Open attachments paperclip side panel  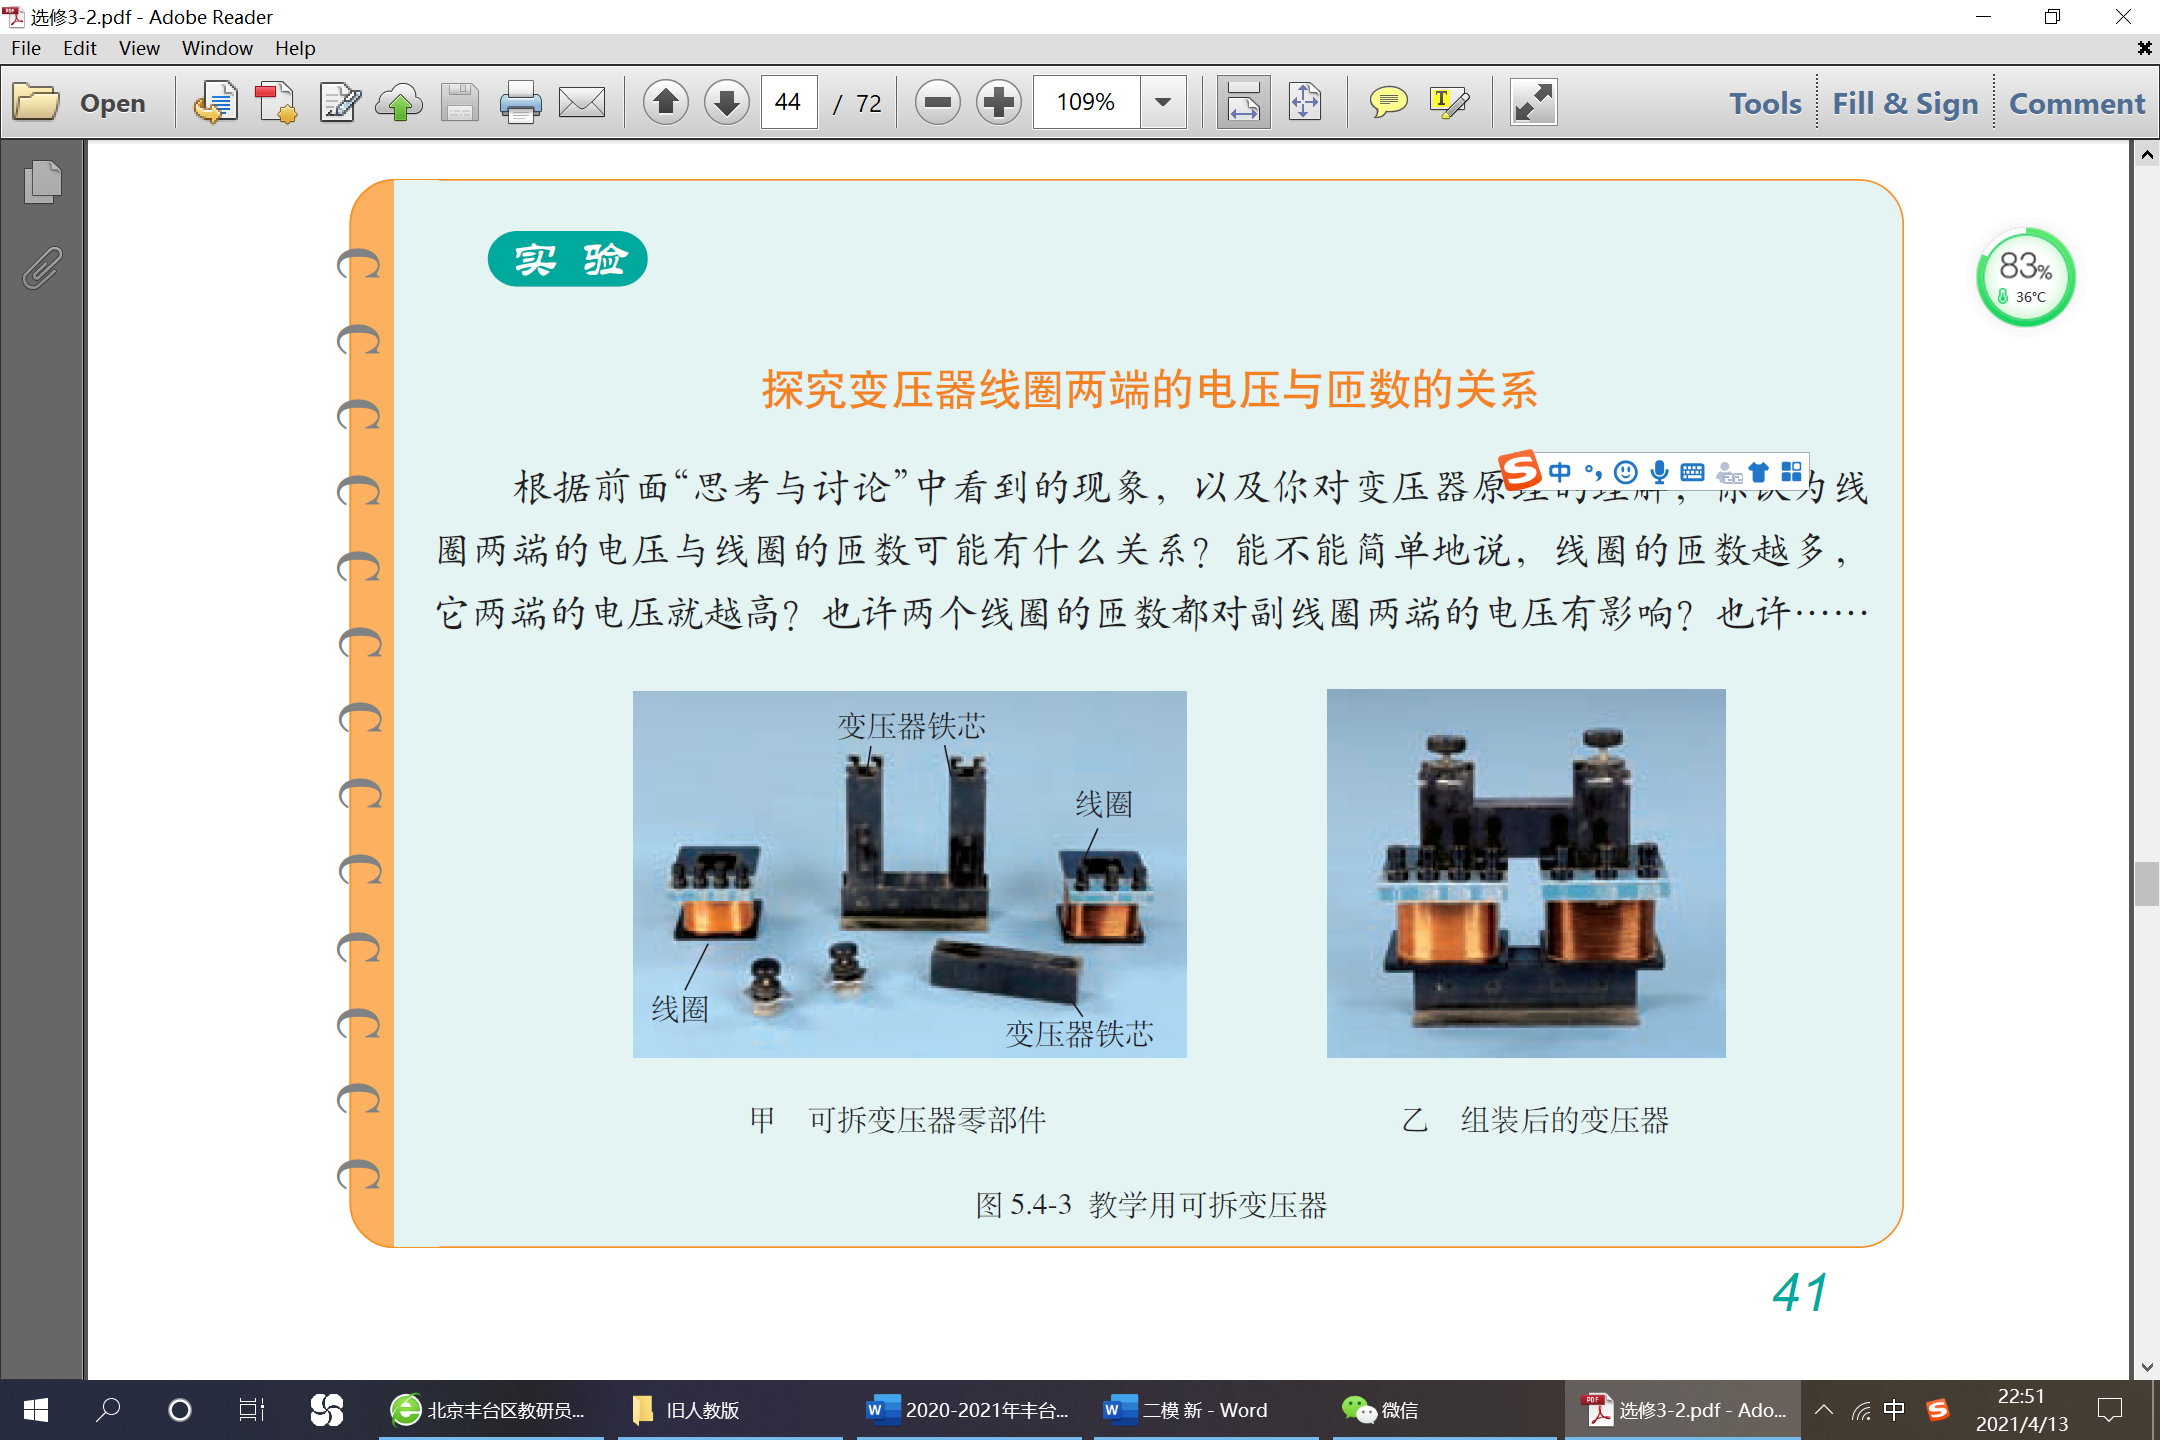pyautogui.click(x=42, y=267)
